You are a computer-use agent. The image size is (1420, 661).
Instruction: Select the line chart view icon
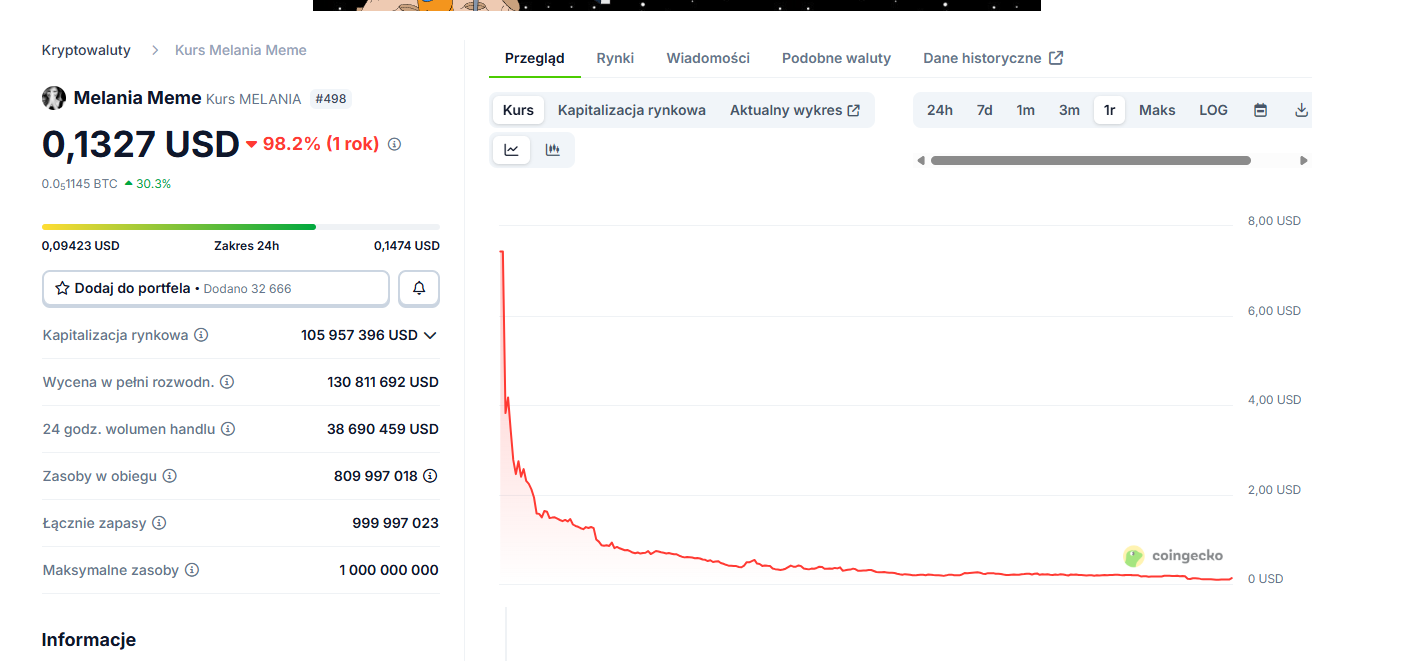click(x=512, y=150)
